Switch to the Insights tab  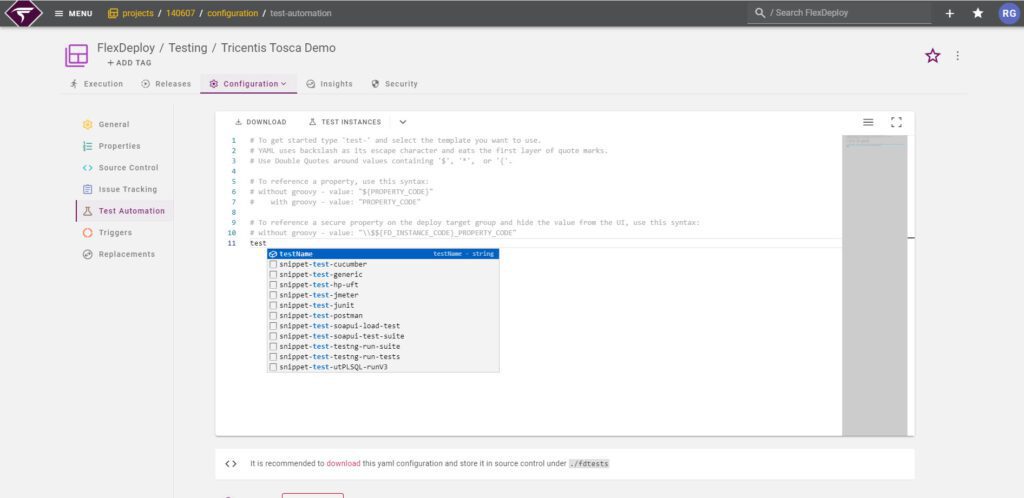point(329,84)
